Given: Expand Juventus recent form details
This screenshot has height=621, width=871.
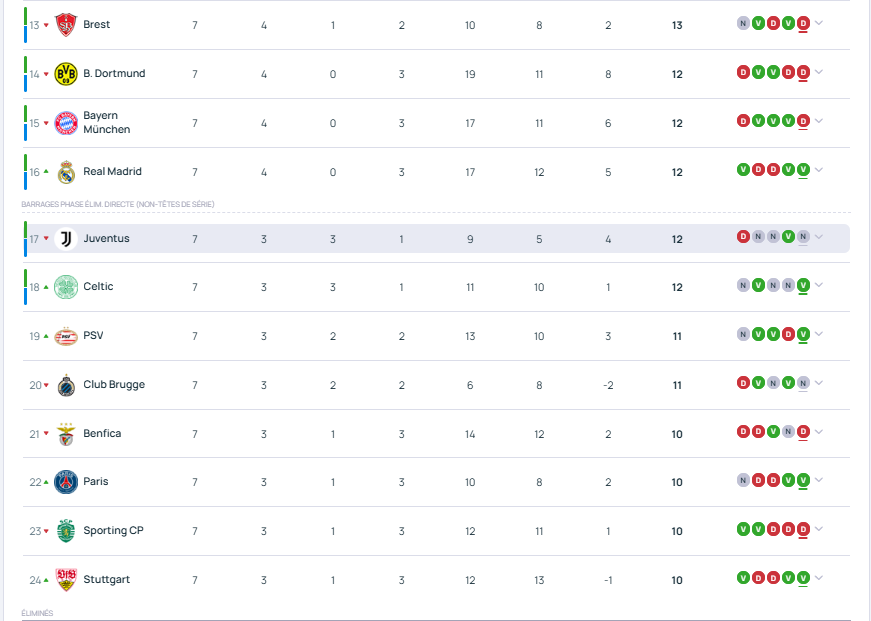Looking at the screenshot, I should (x=819, y=237).
